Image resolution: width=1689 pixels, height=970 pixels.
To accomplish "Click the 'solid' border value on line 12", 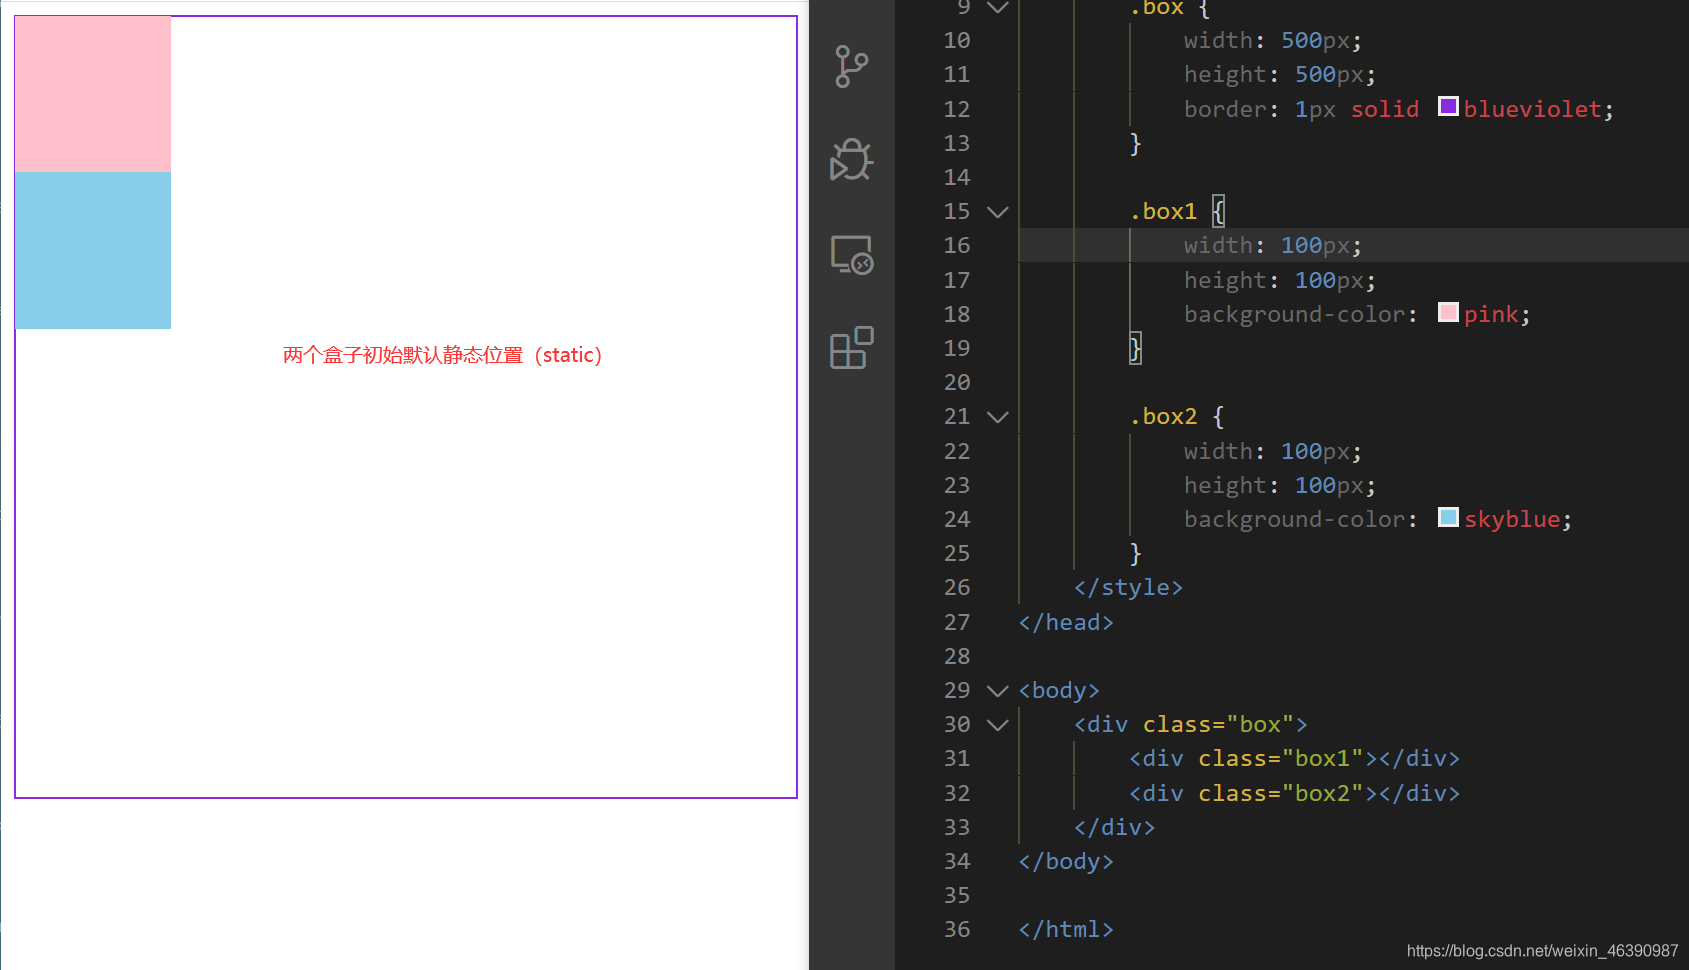I will click(x=1385, y=109).
